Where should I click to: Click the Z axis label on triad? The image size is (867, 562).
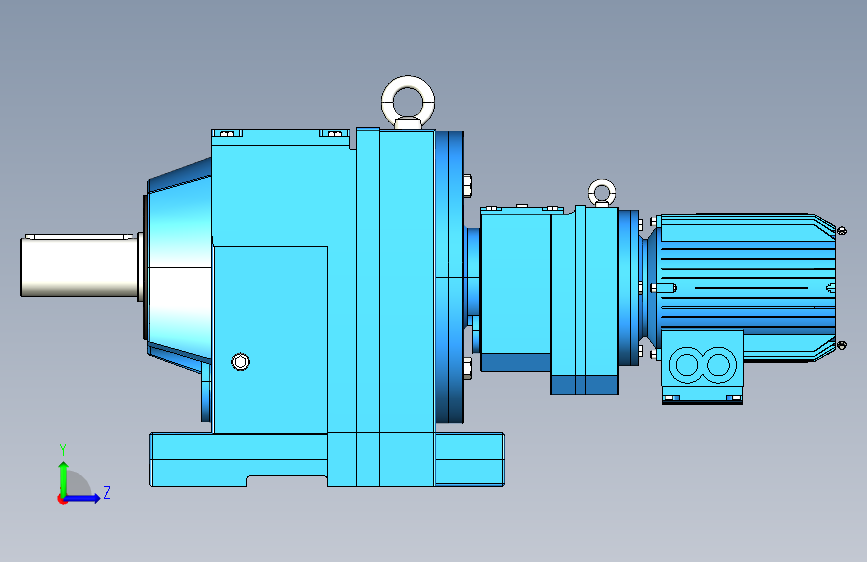[107, 492]
